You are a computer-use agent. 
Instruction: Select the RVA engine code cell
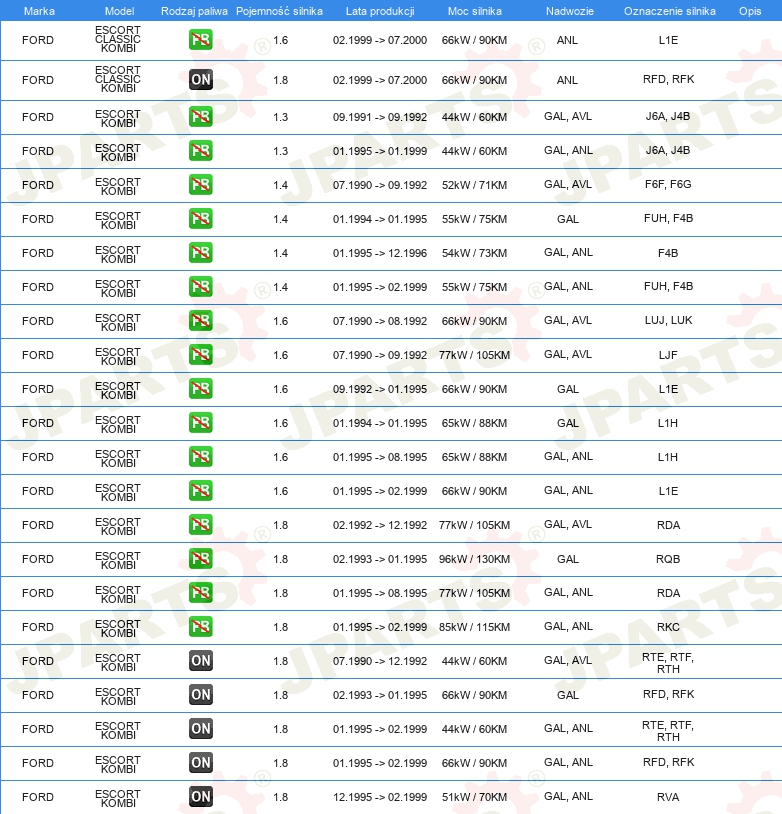click(x=668, y=797)
